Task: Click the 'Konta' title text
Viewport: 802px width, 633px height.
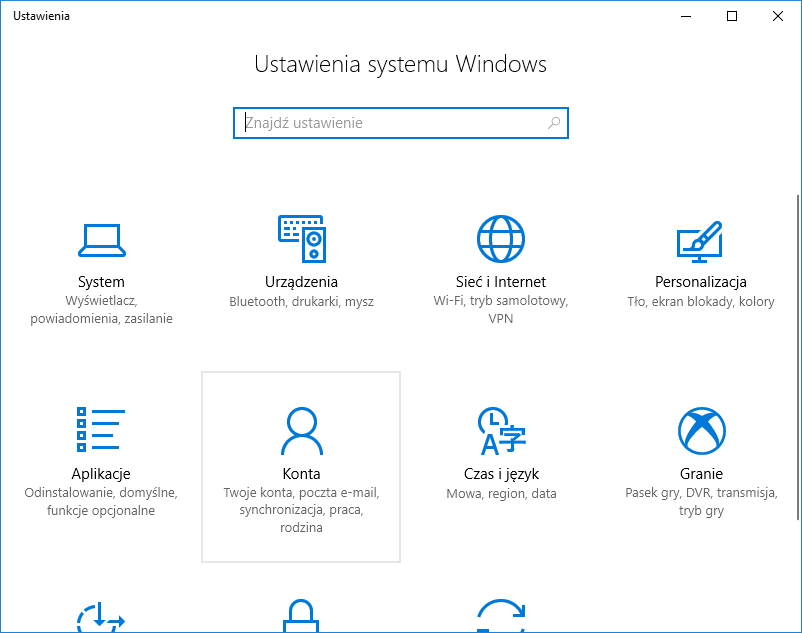Action: pos(301,474)
